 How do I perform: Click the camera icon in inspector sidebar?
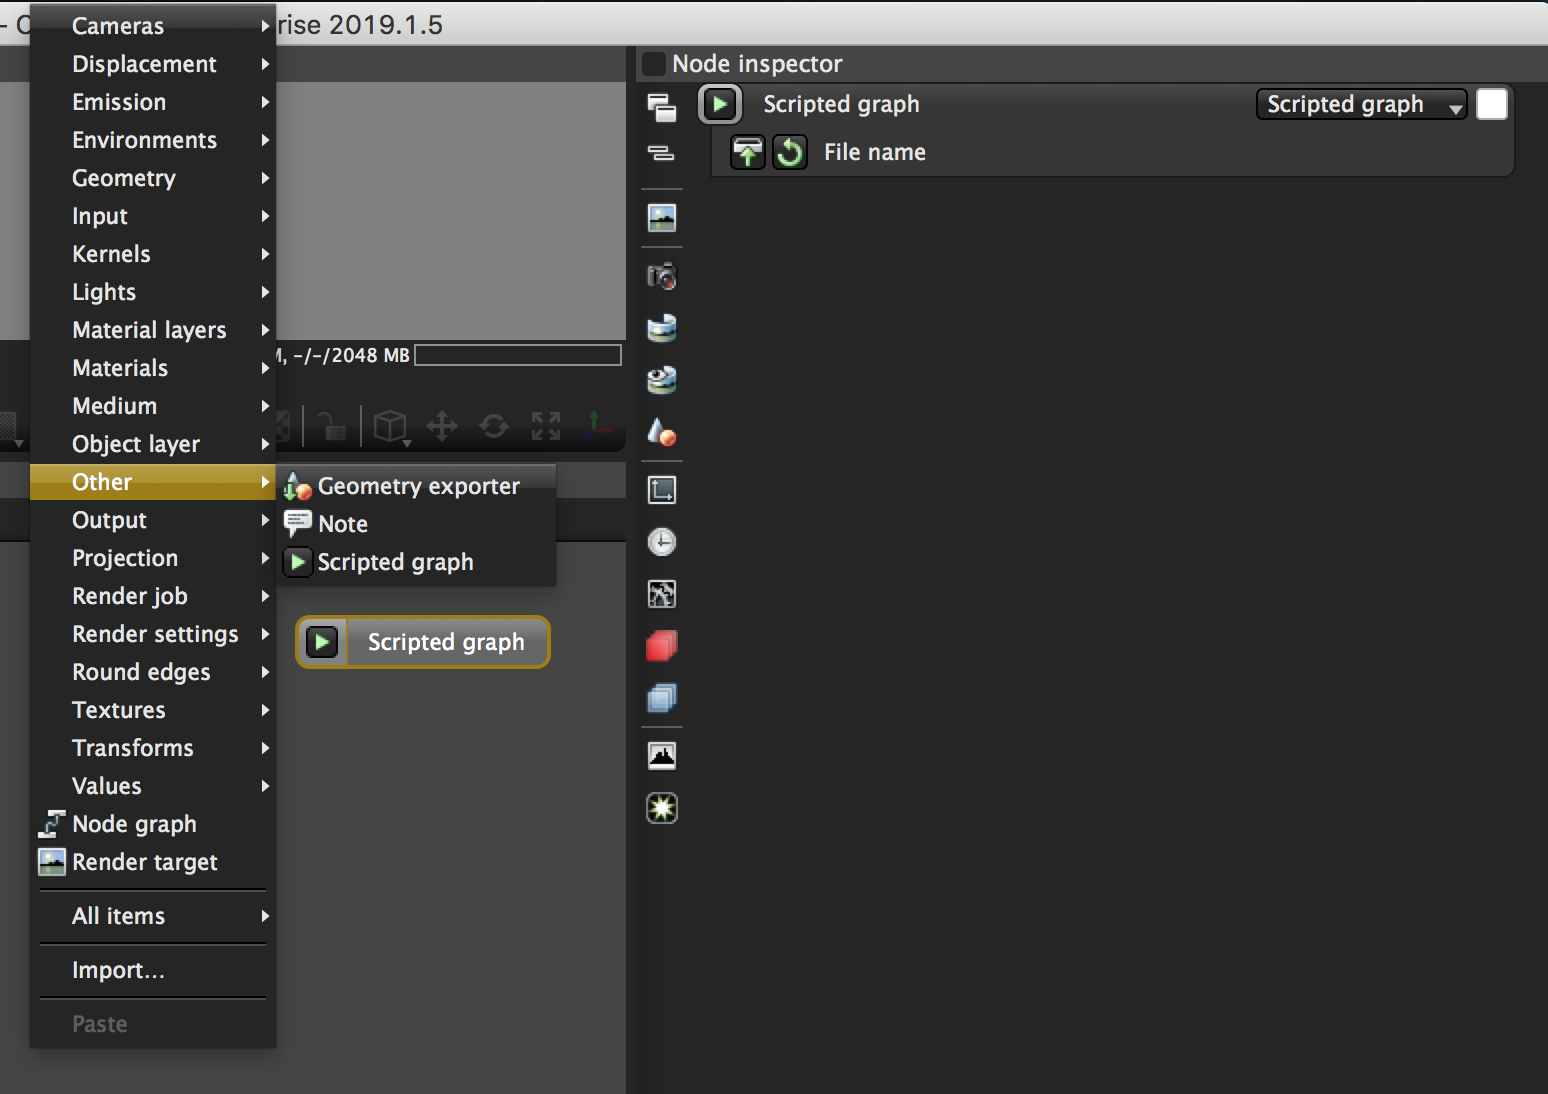point(661,276)
